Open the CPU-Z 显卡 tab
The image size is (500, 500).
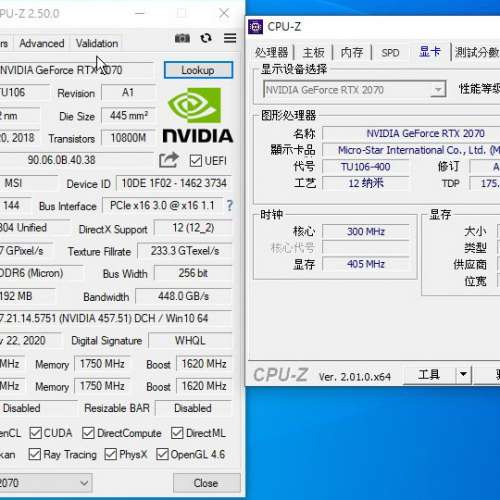[430, 52]
